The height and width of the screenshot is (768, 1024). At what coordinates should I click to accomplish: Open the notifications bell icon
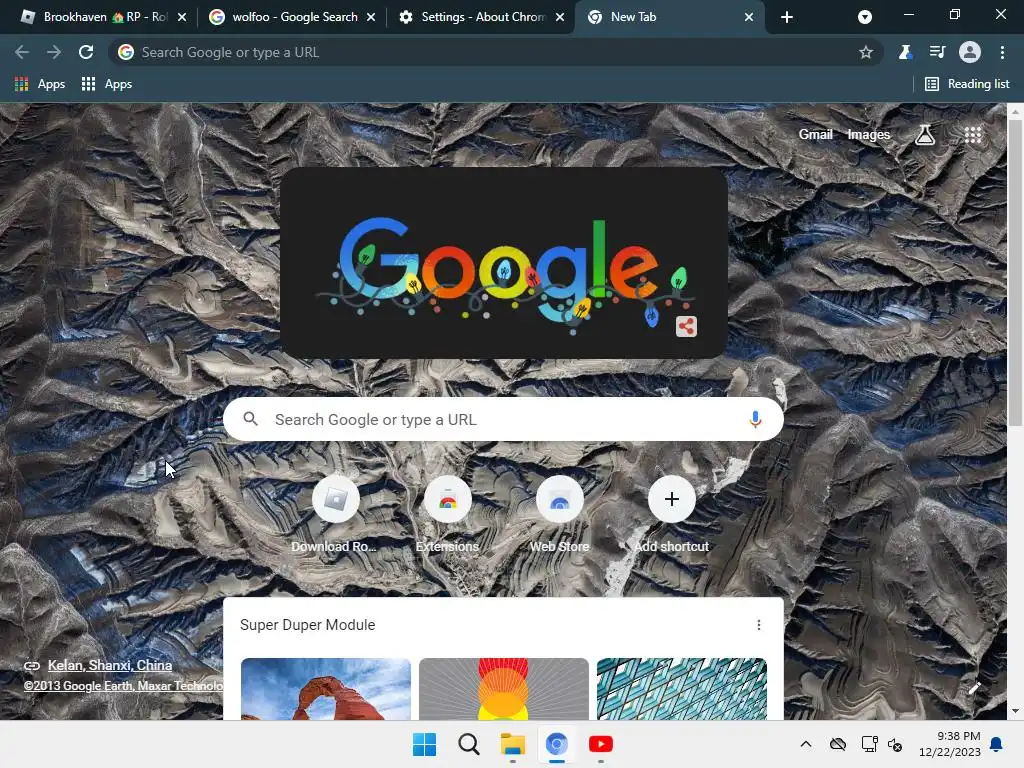997,744
